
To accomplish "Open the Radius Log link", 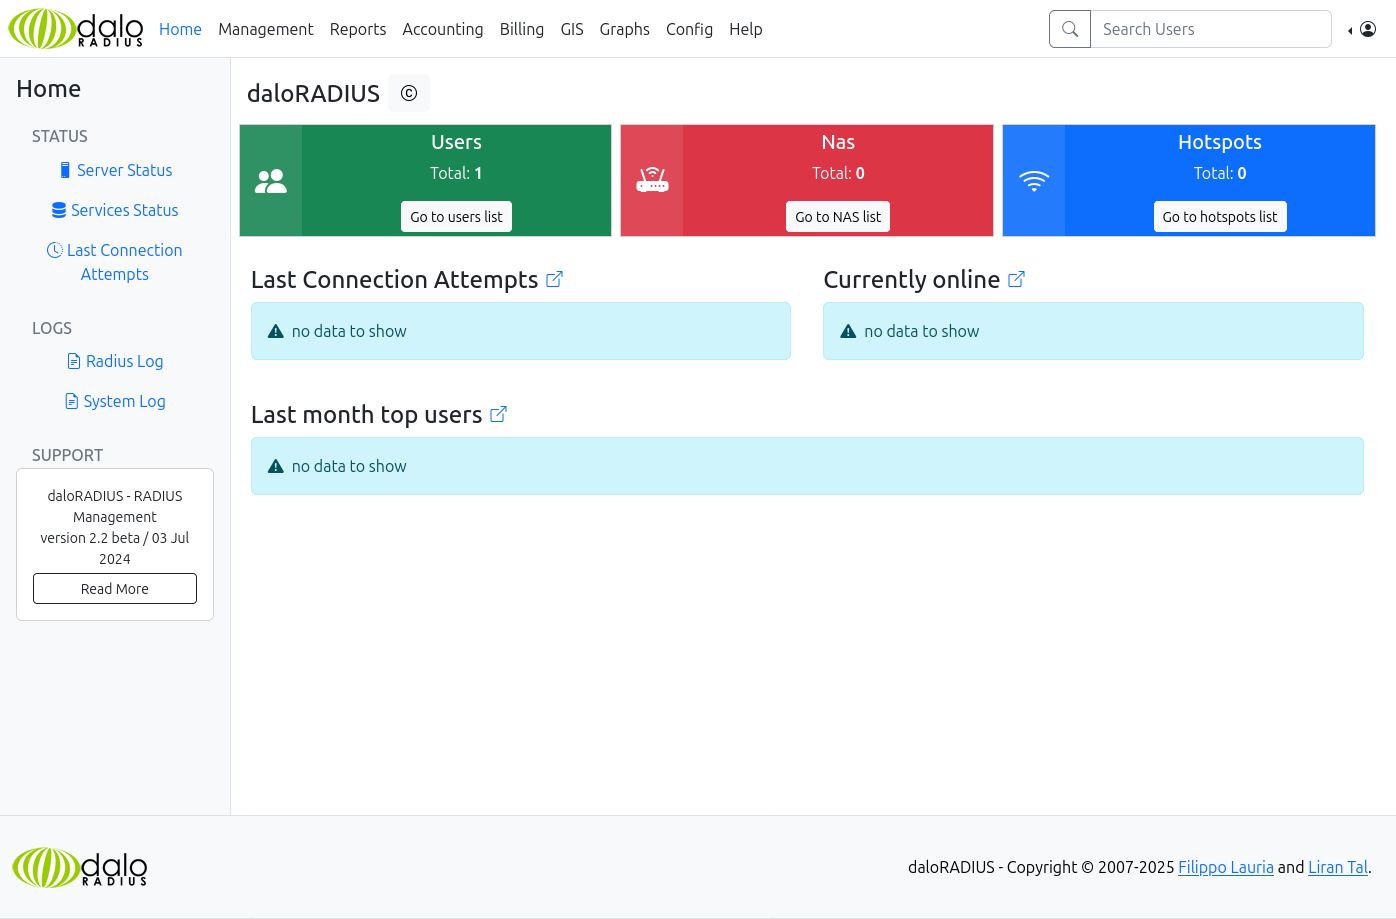I will click(x=124, y=361).
